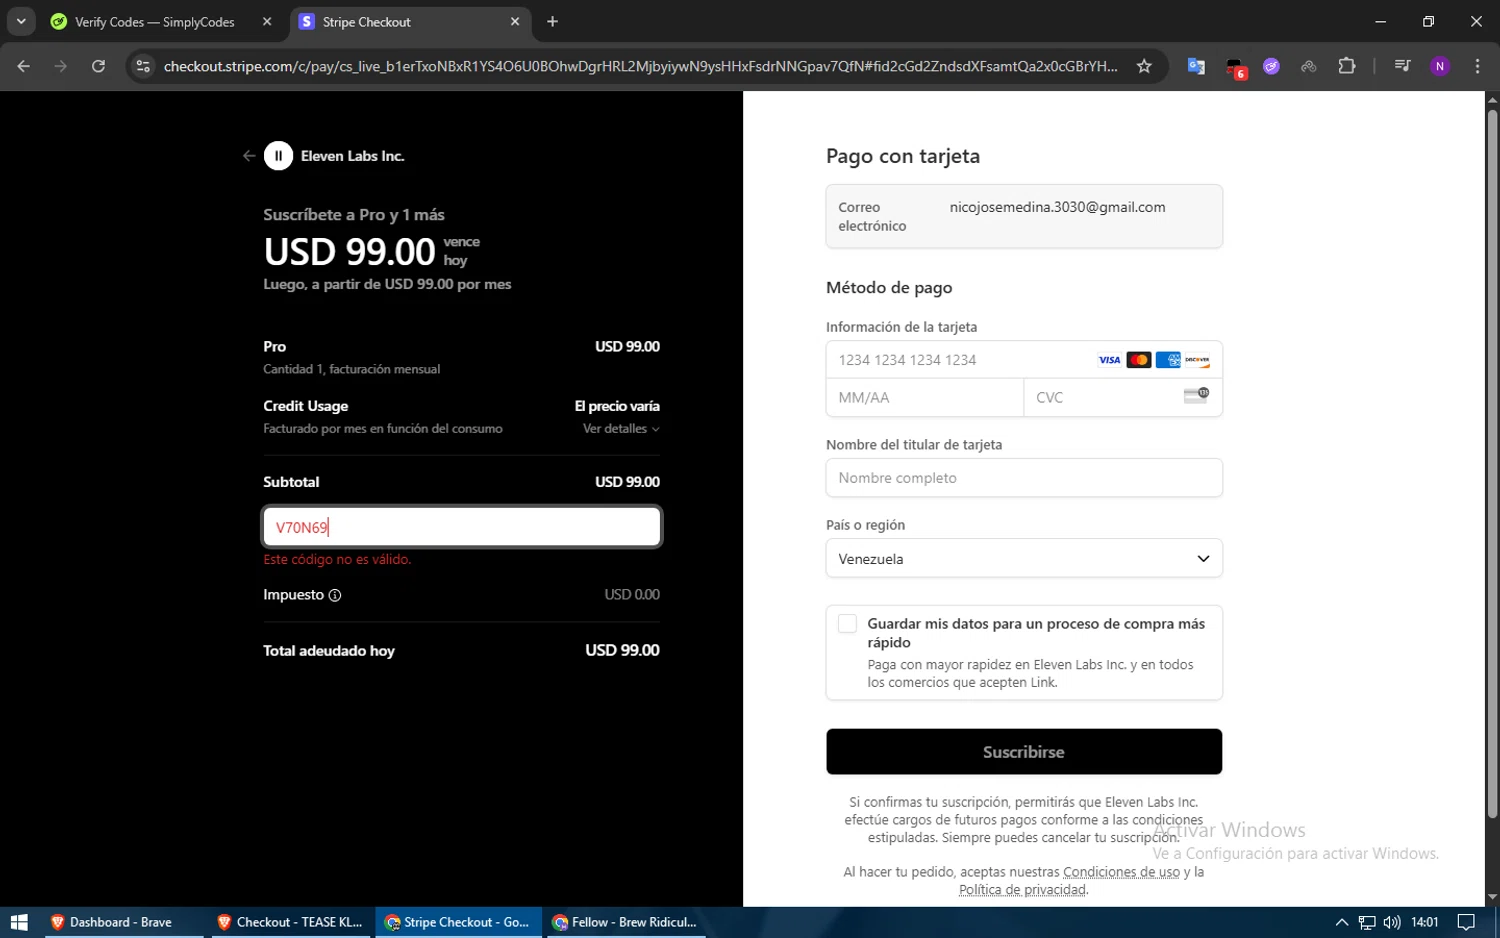Open the media control toolbar icon

tap(1402, 66)
